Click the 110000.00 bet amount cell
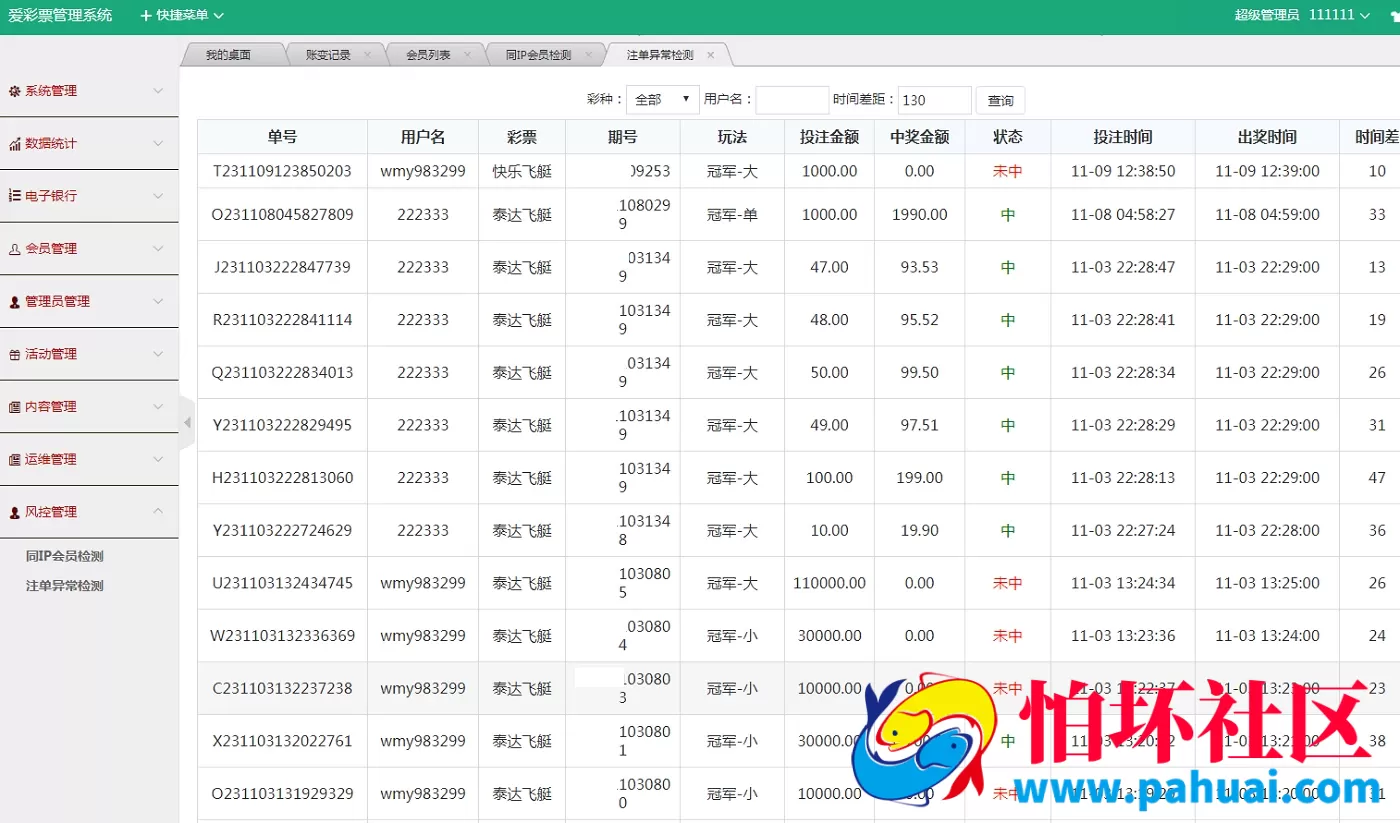The width and height of the screenshot is (1400, 823). (829, 583)
